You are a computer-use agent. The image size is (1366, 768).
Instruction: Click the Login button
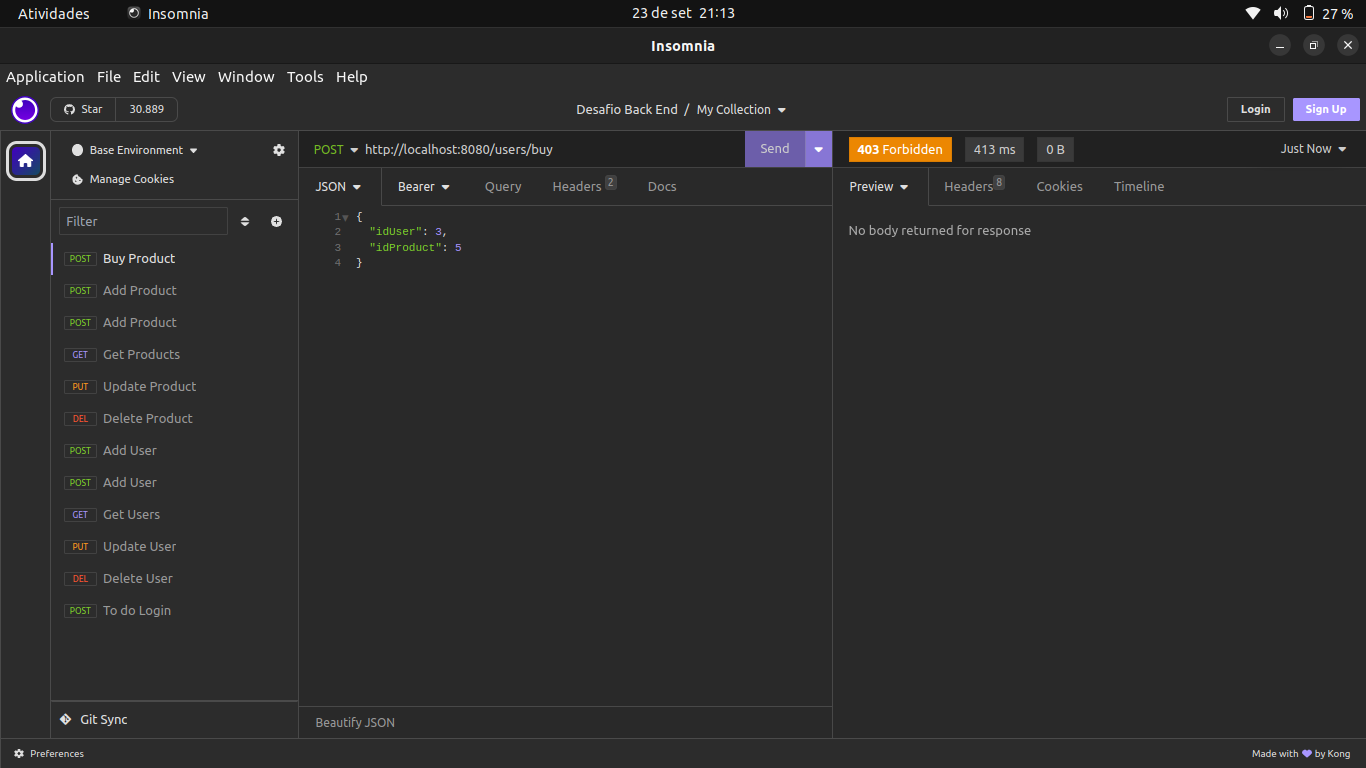[1256, 110]
